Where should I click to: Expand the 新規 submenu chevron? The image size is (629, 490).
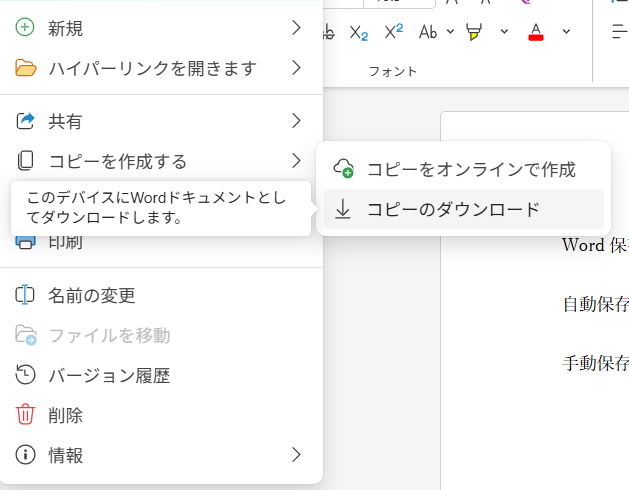296,28
